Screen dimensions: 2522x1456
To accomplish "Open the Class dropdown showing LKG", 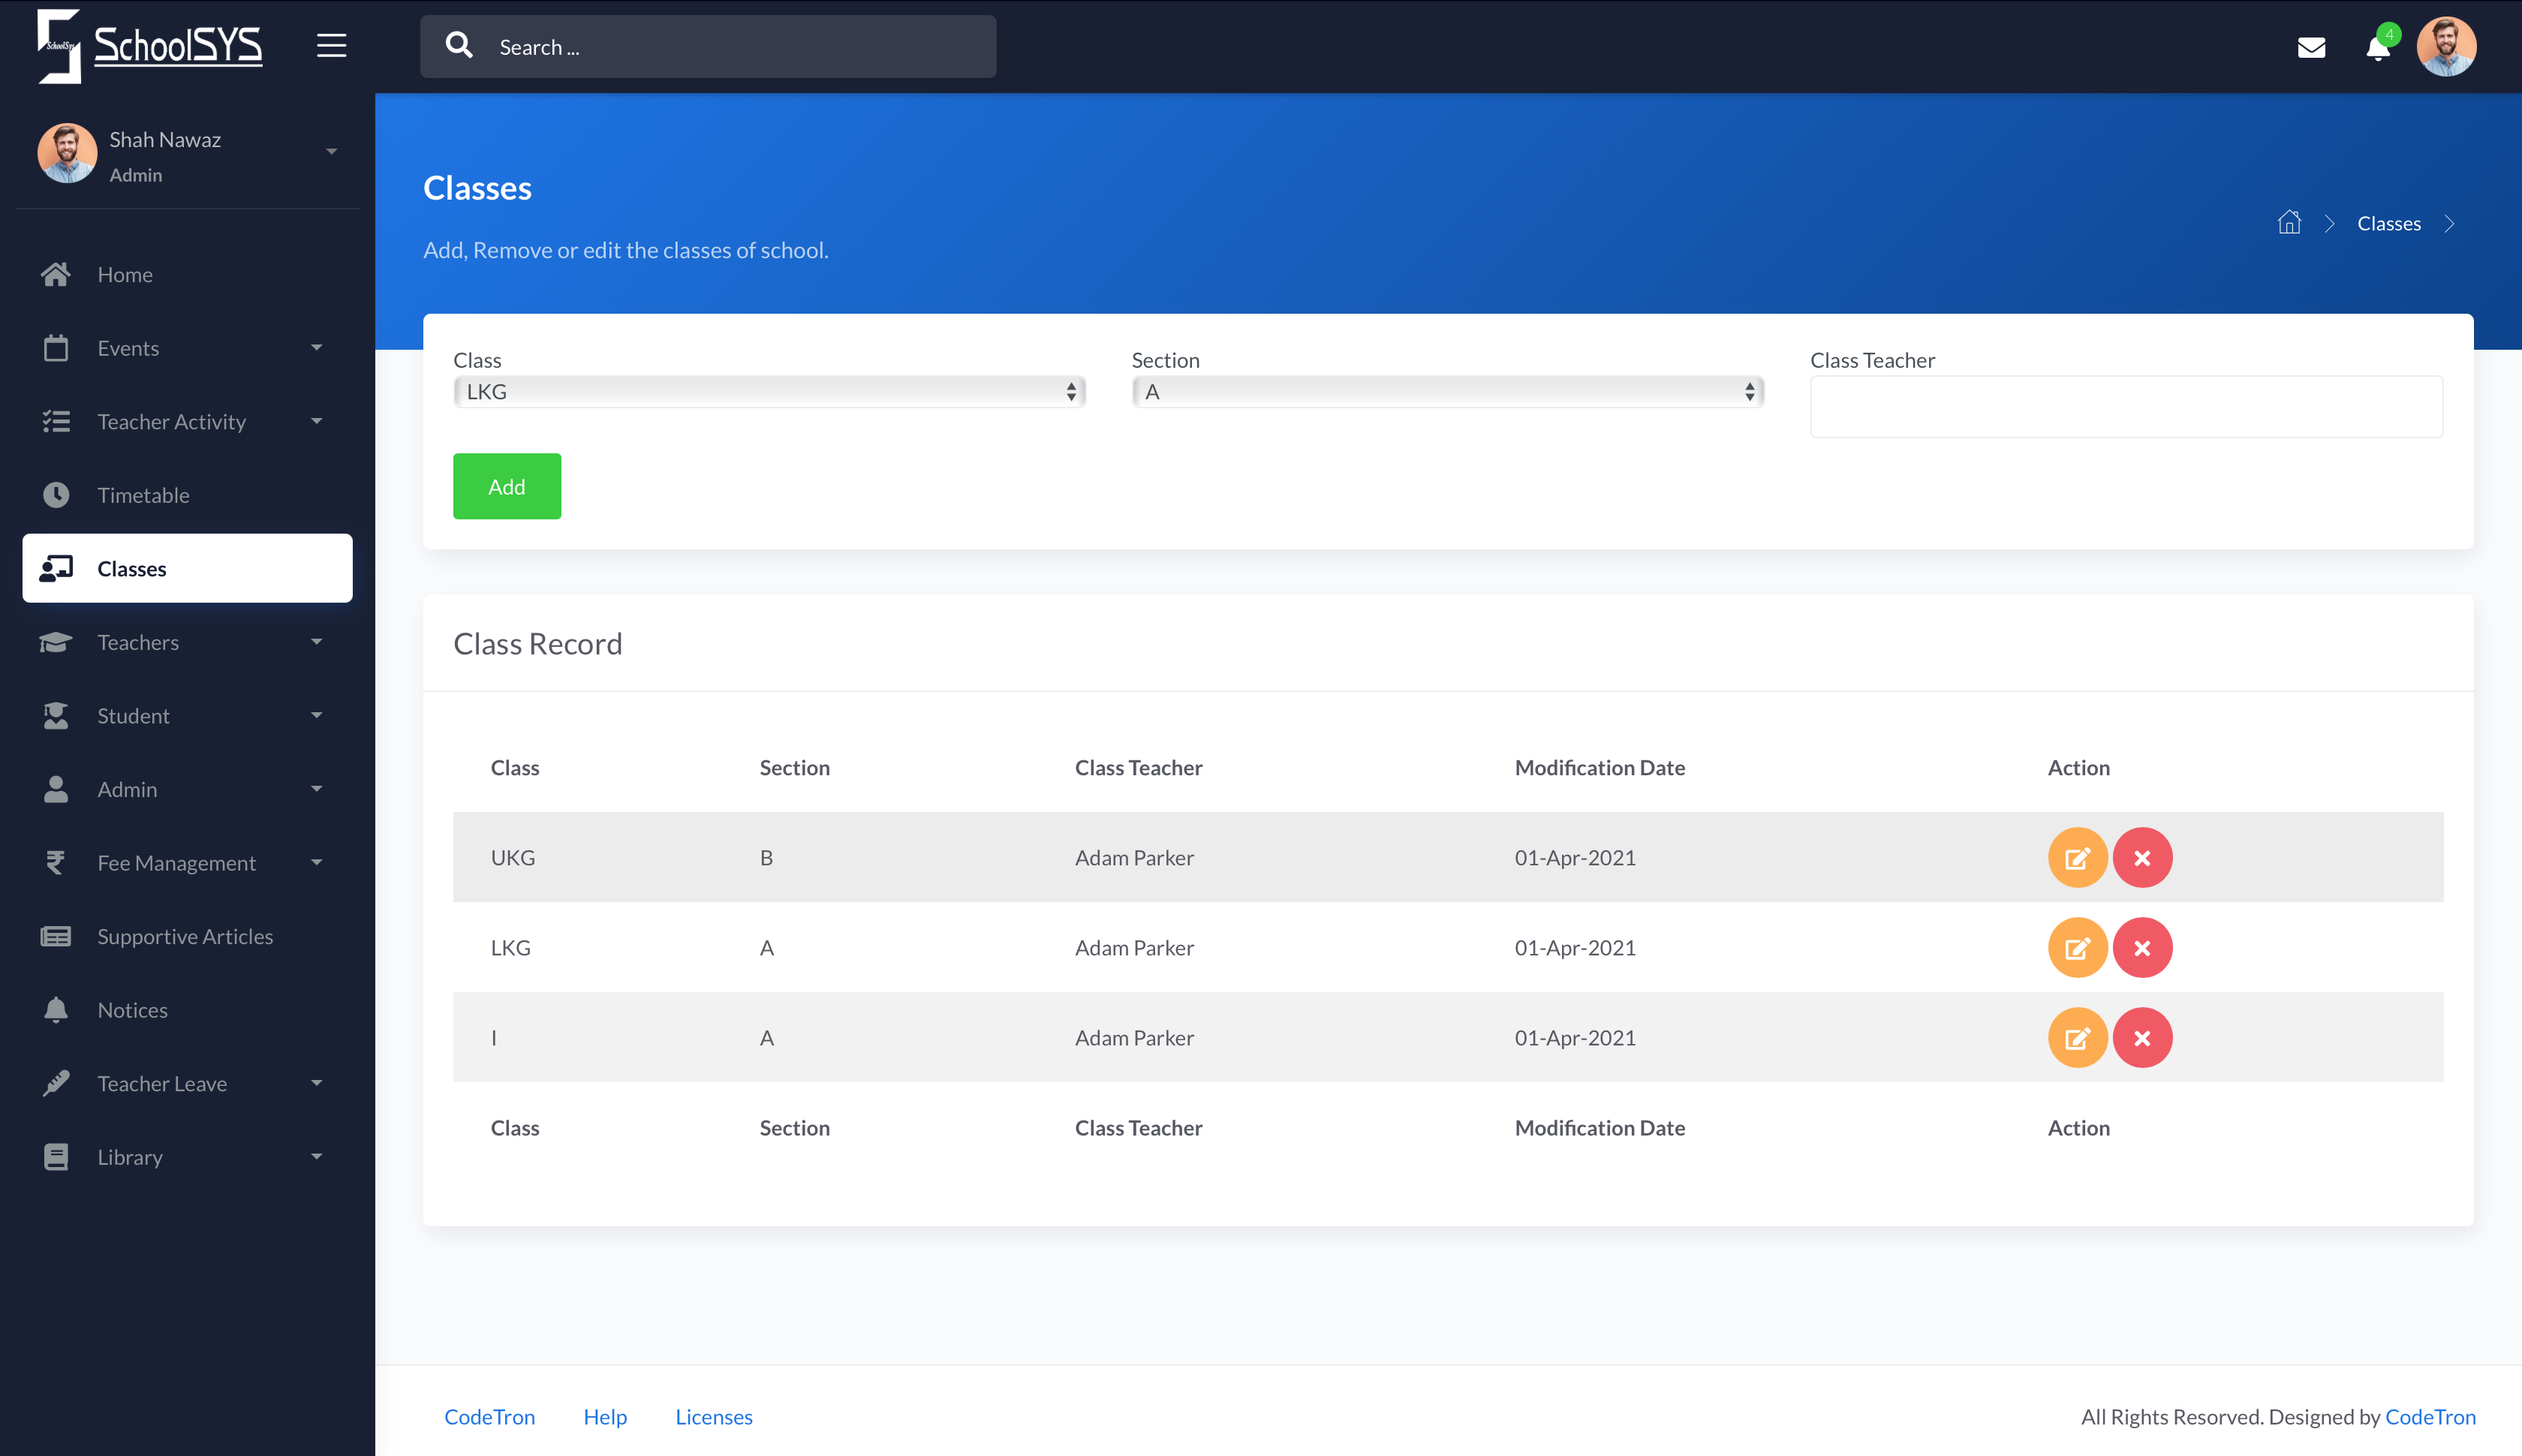I will click(x=768, y=392).
